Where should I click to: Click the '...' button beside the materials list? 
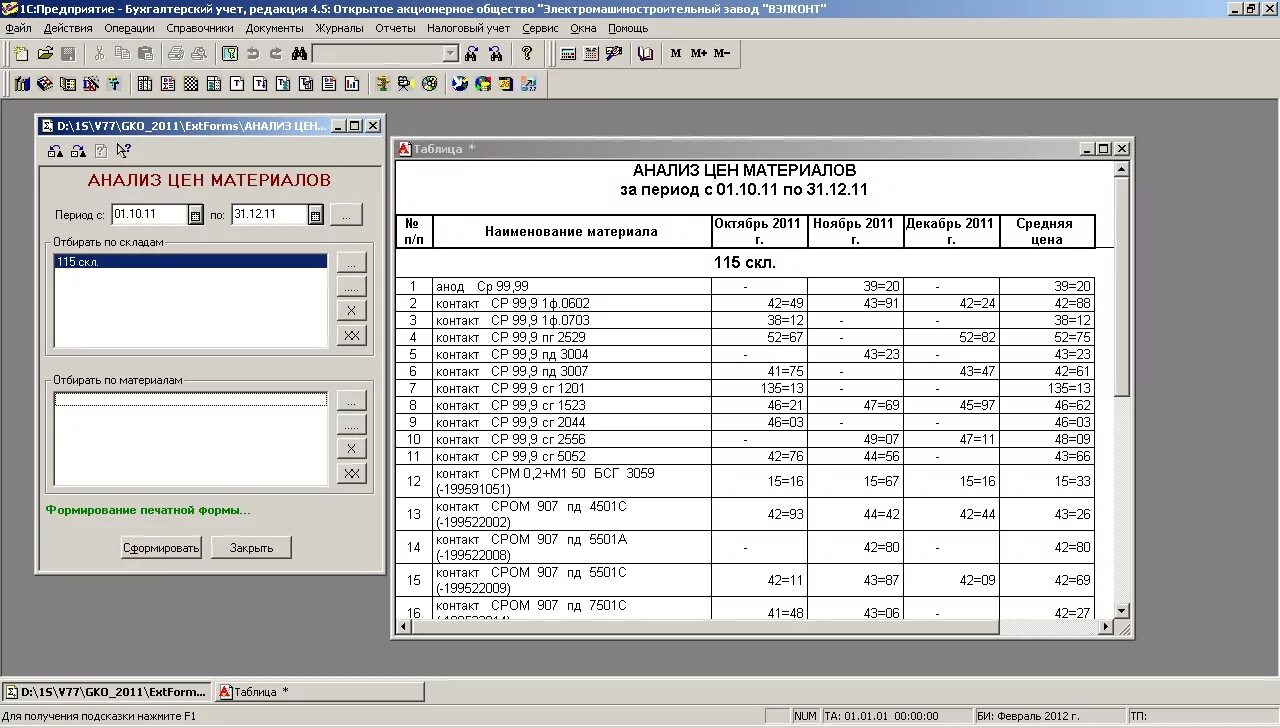tap(351, 401)
